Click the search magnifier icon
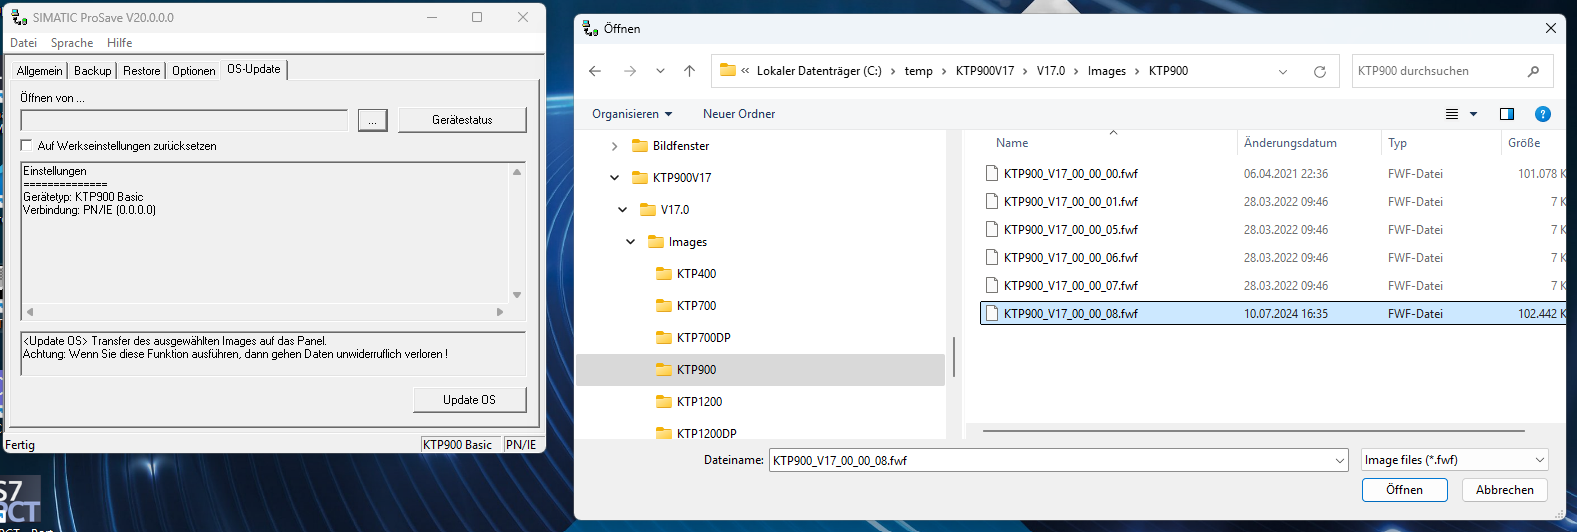The height and width of the screenshot is (532, 1577). [x=1533, y=71]
